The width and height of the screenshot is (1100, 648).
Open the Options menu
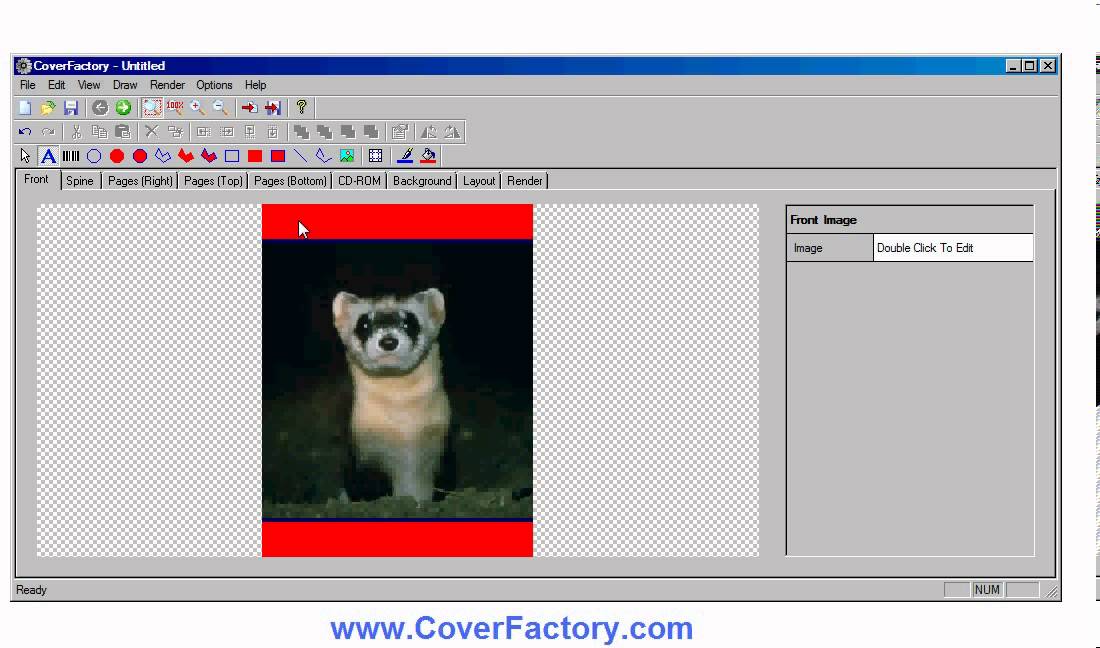214,85
